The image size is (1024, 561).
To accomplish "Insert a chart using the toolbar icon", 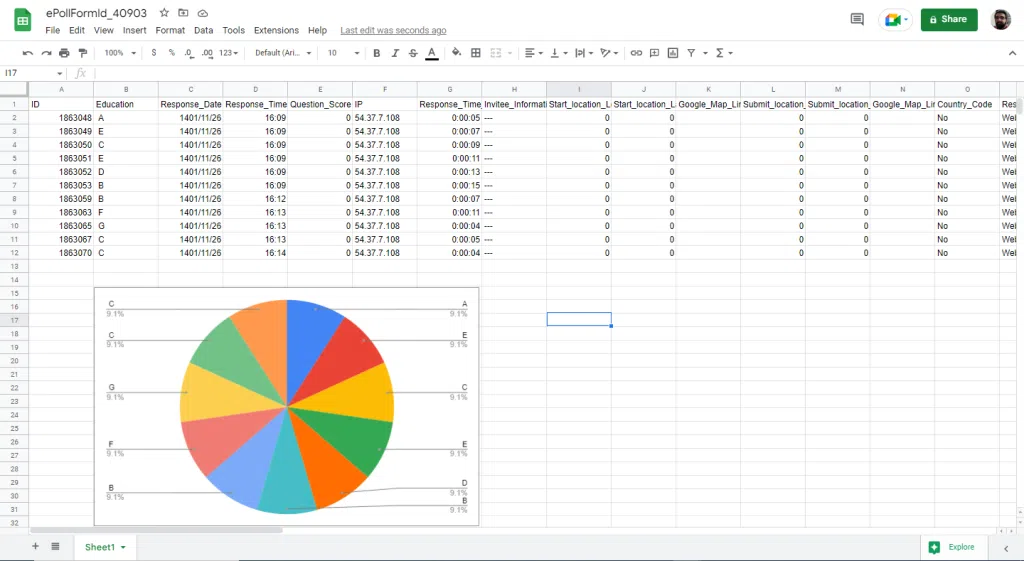I will pyautogui.click(x=673, y=53).
